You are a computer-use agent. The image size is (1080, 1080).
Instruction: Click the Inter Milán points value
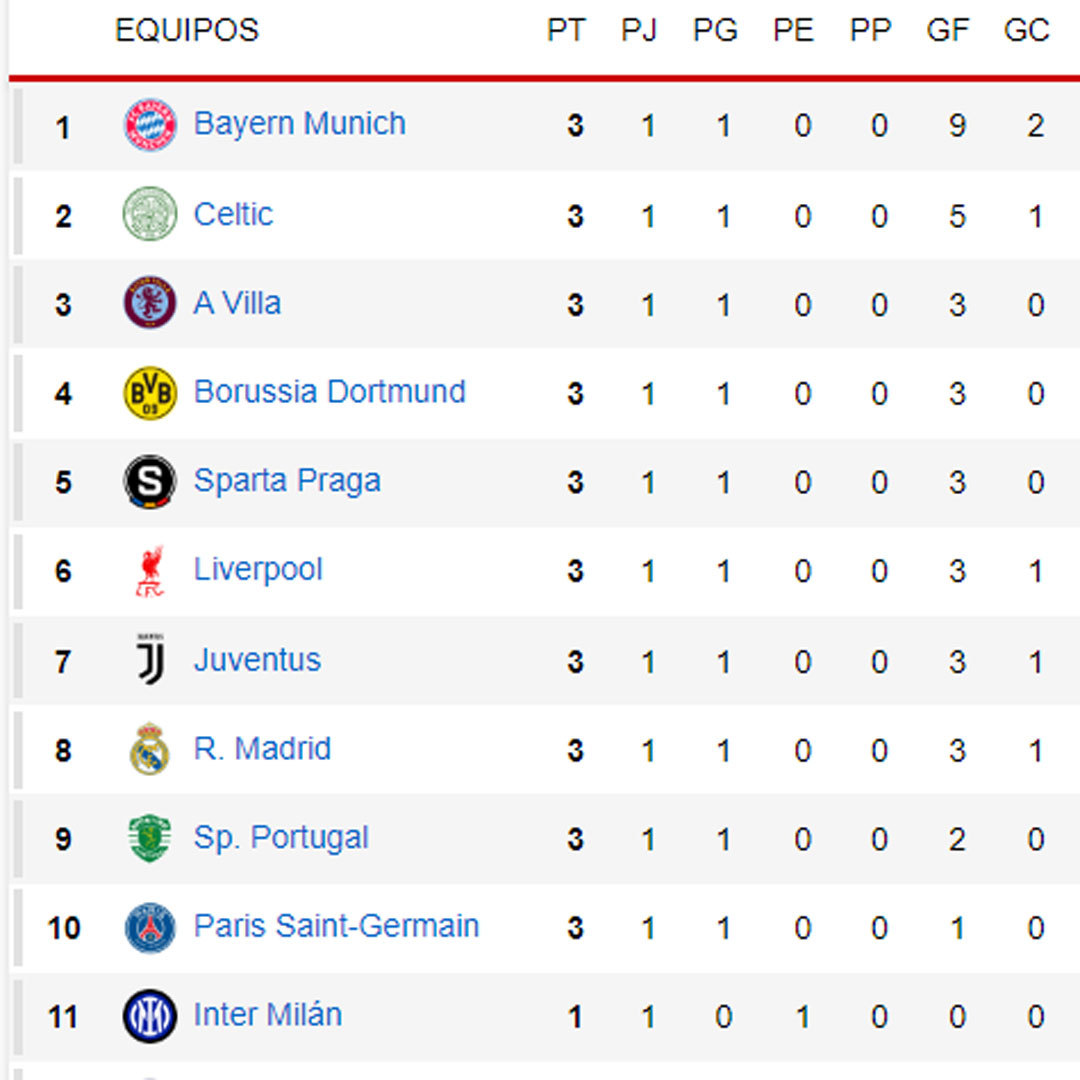click(574, 1014)
